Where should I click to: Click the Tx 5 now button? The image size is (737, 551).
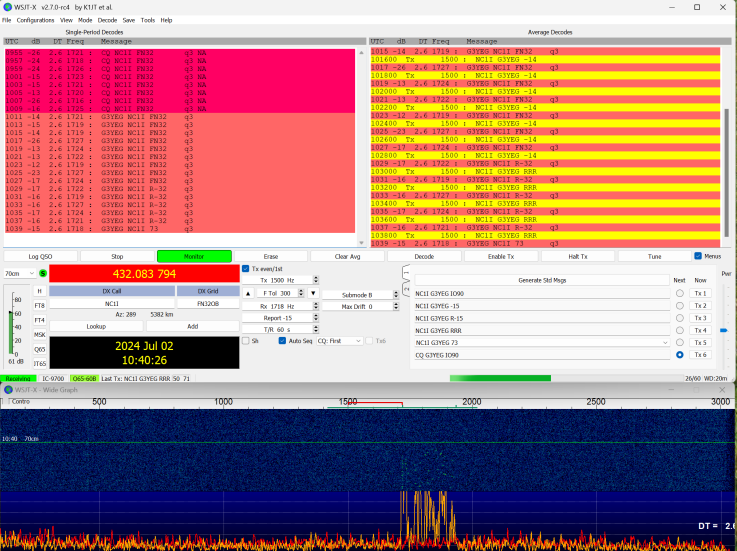click(700, 343)
